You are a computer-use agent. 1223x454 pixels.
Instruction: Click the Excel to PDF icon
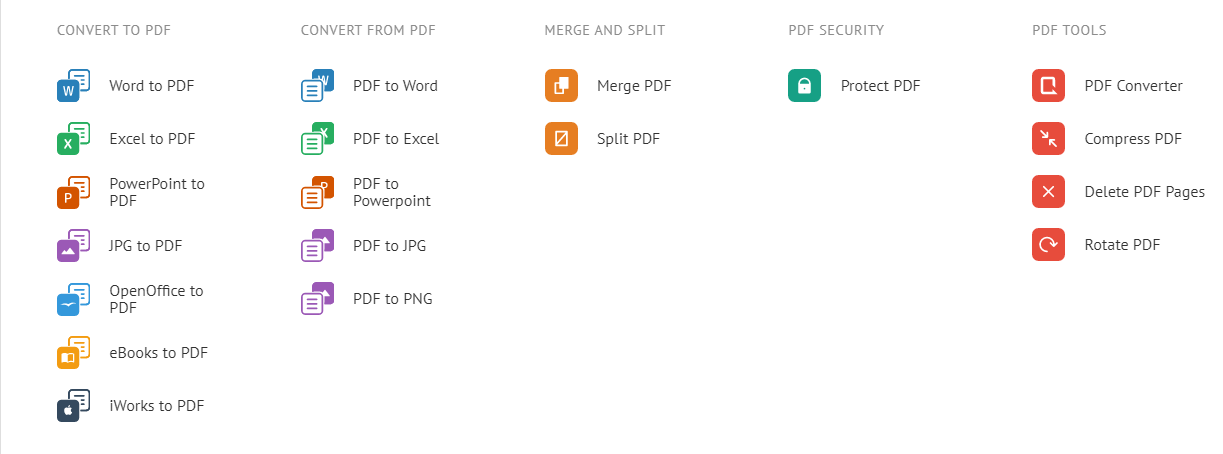(73, 139)
